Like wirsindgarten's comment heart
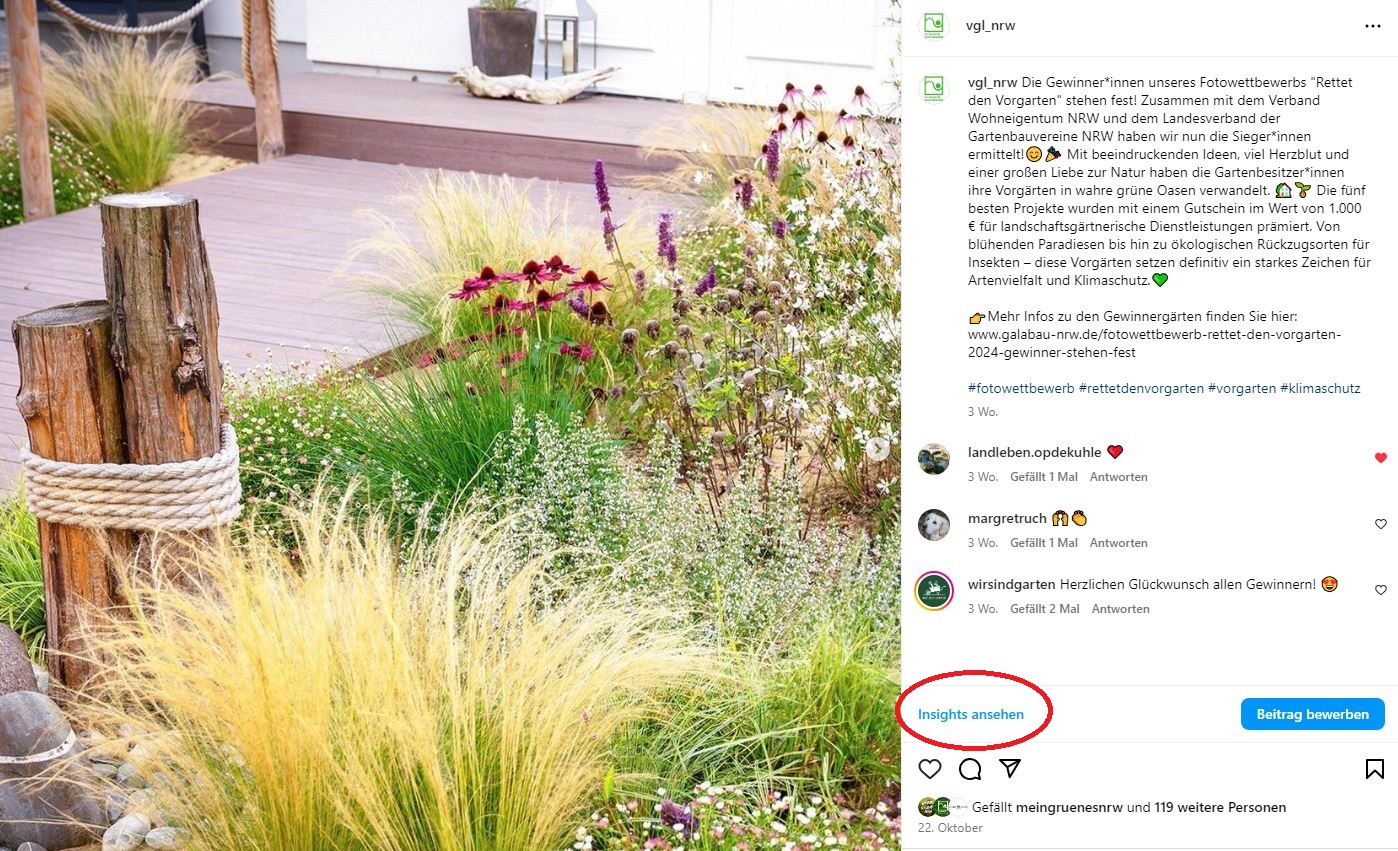1398x851 pixels. 1381,590
